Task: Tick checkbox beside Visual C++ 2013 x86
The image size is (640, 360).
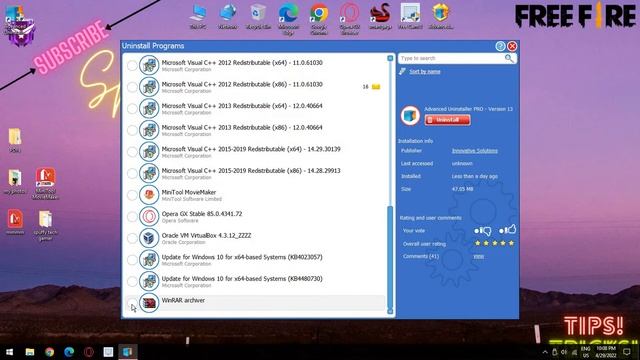Action: [x=132, y=130]
